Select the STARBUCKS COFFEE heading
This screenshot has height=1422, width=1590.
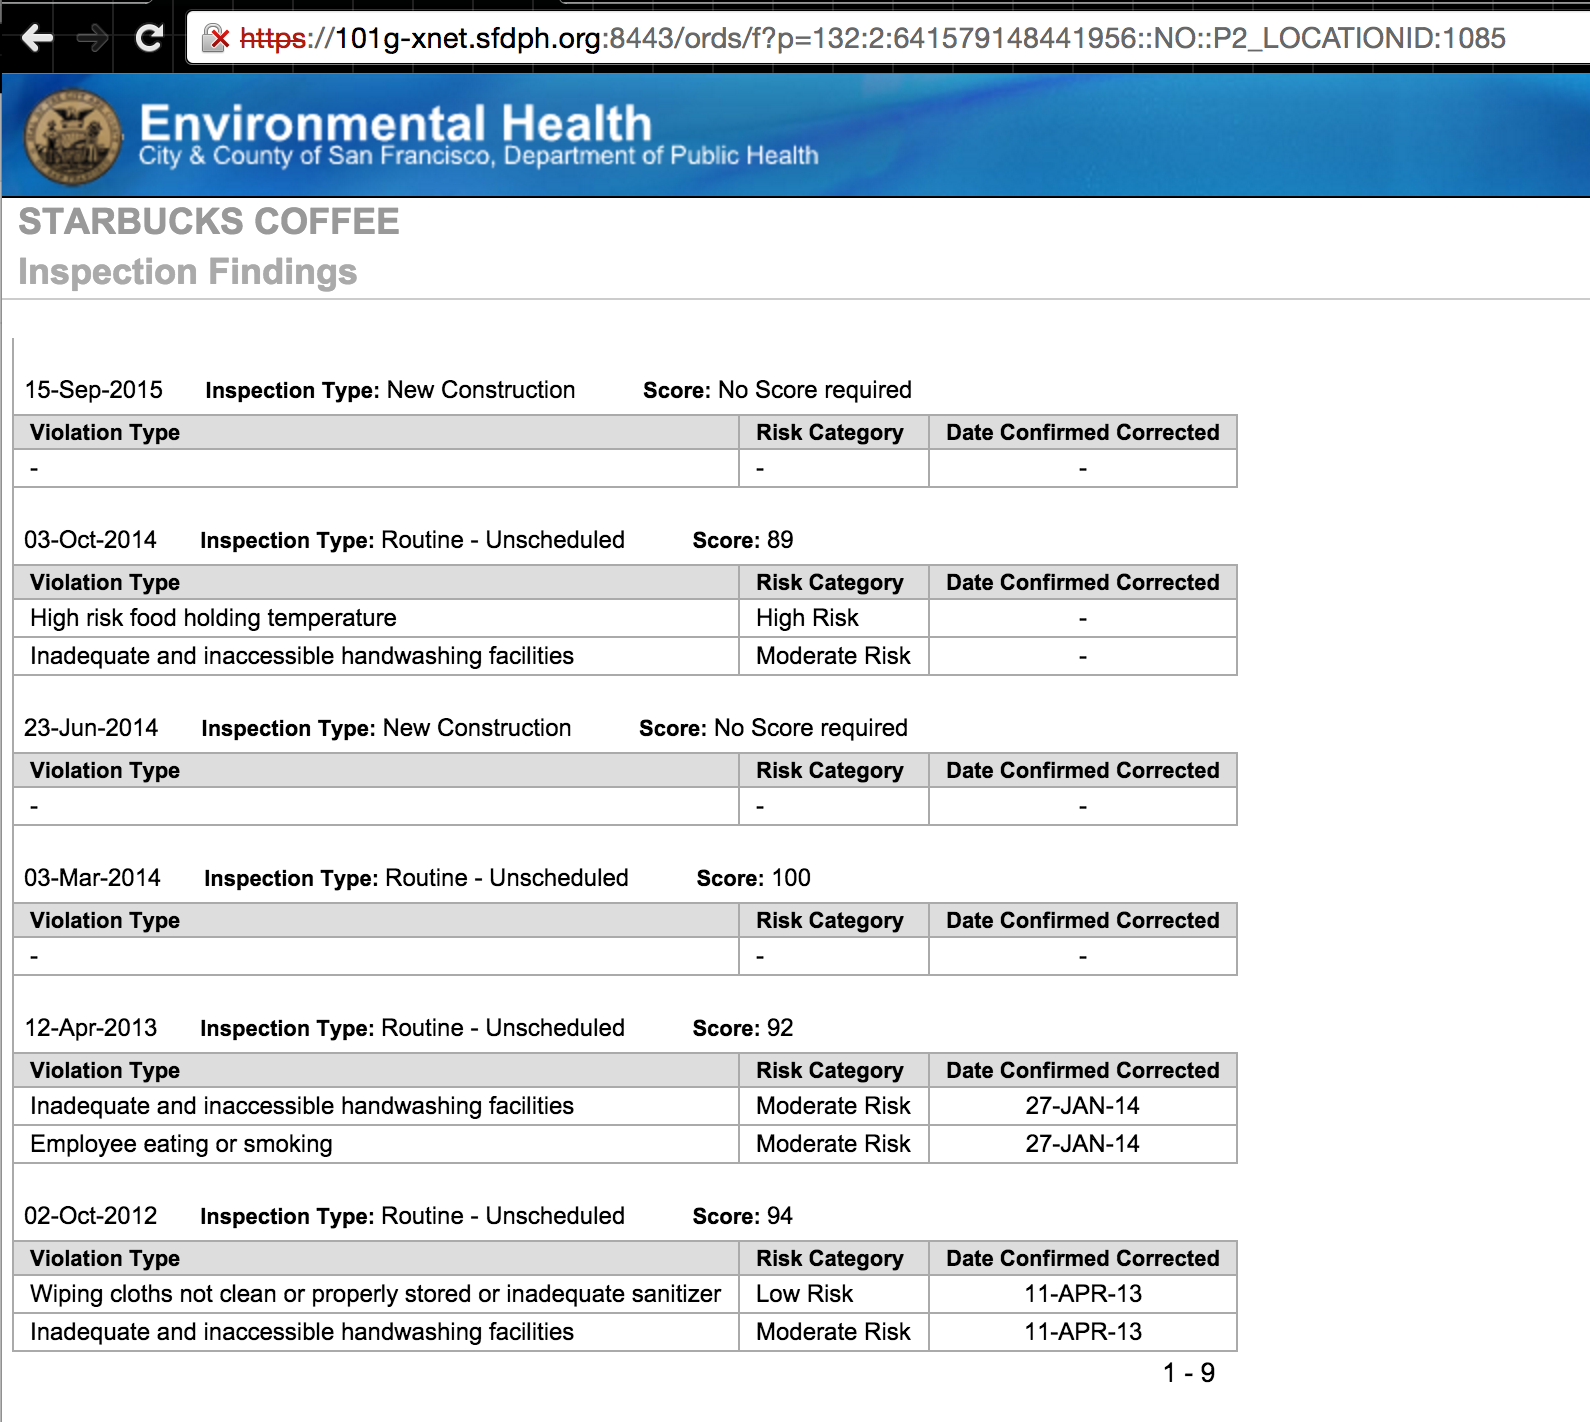[x=209, y=221]
